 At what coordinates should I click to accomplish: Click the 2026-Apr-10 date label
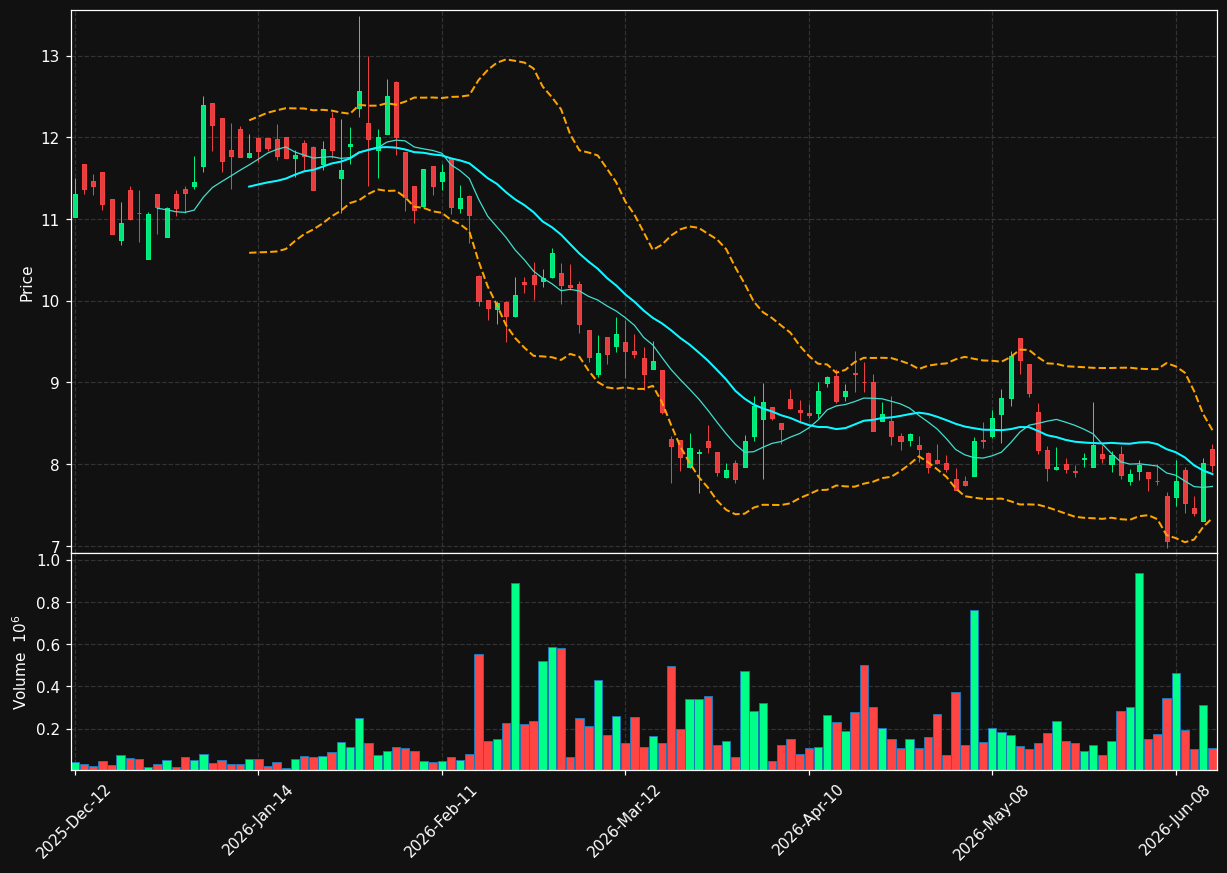[x=808, y=821]
